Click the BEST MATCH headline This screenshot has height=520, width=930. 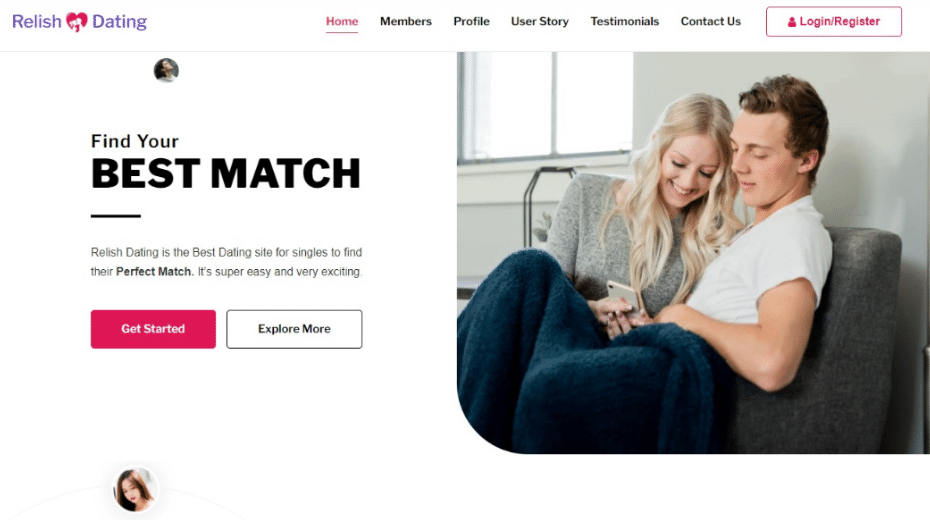226,174
